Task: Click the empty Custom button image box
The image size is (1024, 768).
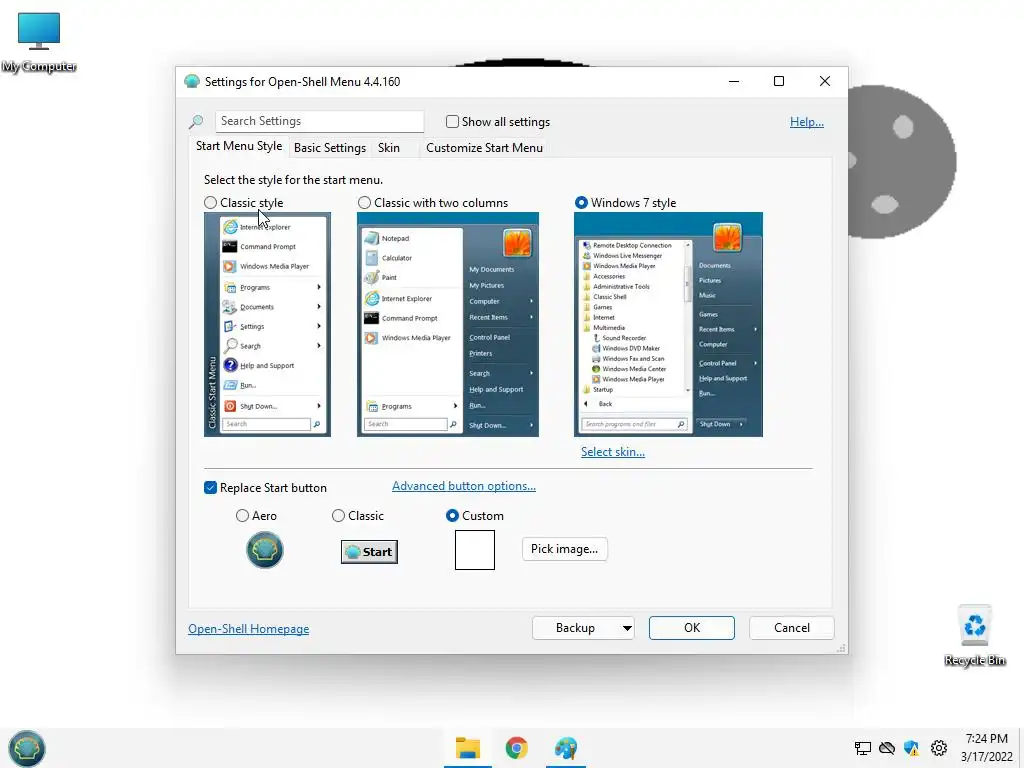Action: pyautogui.click(x=475, y=550)
